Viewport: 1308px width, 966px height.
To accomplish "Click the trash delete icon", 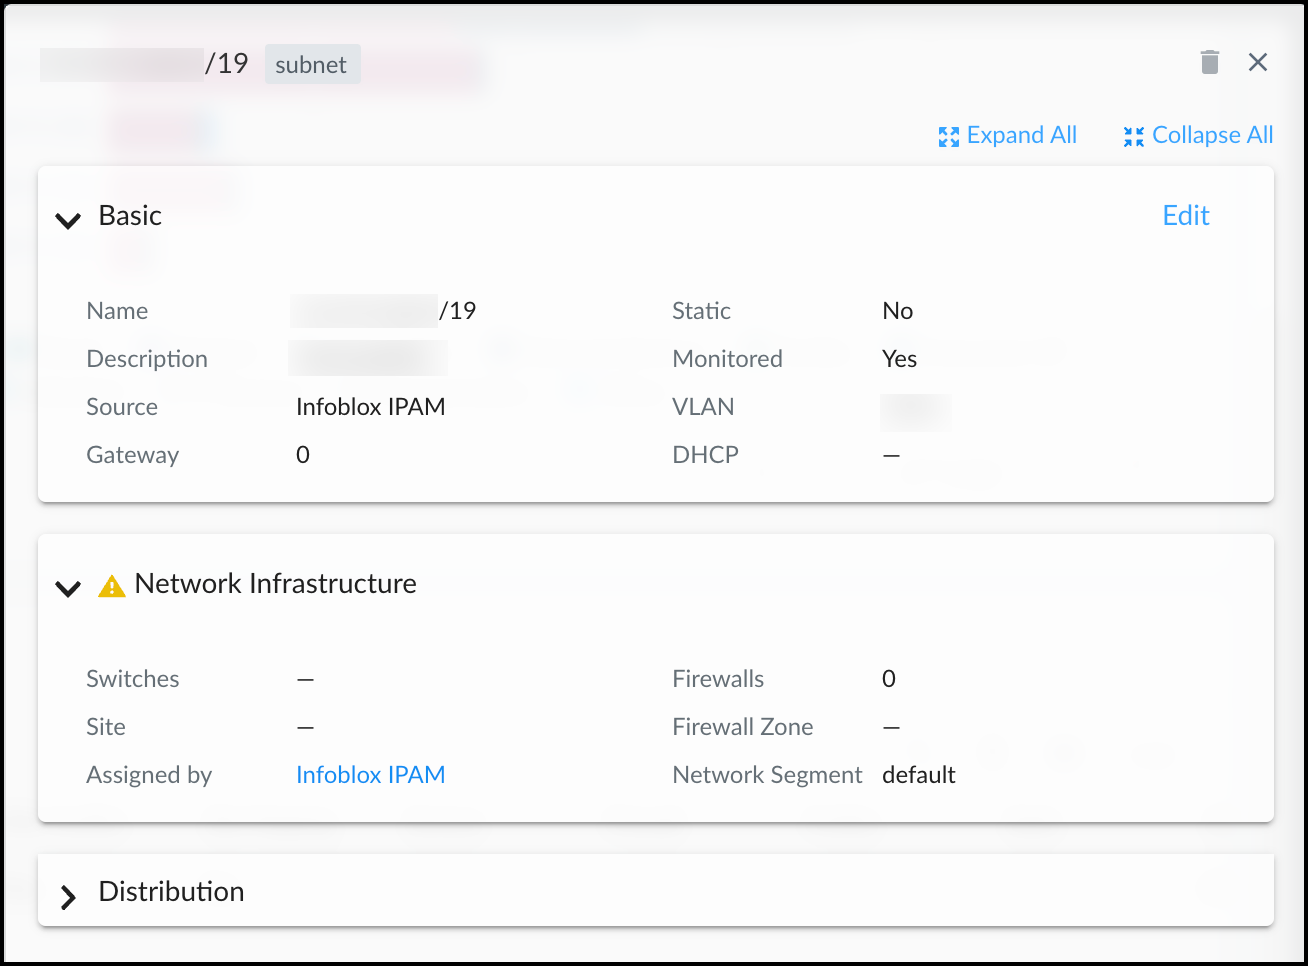I will 1209,62.
